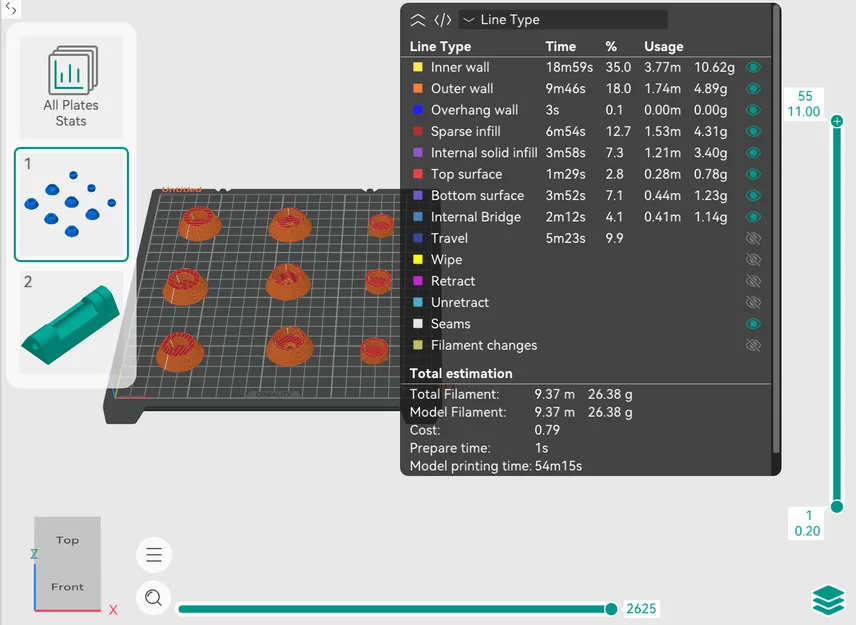Click the Front face of the view cube
This screenshot has height=625, width=856.
[x=68, y=587]
